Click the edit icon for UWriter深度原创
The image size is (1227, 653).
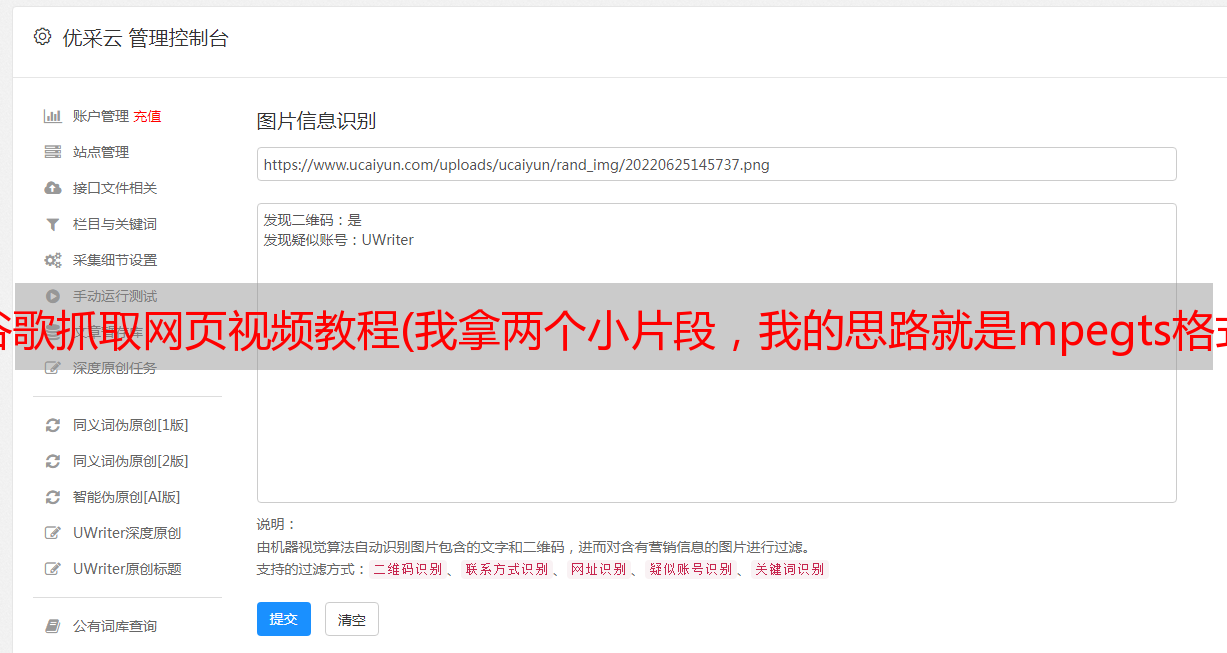(x=53, y=533)
